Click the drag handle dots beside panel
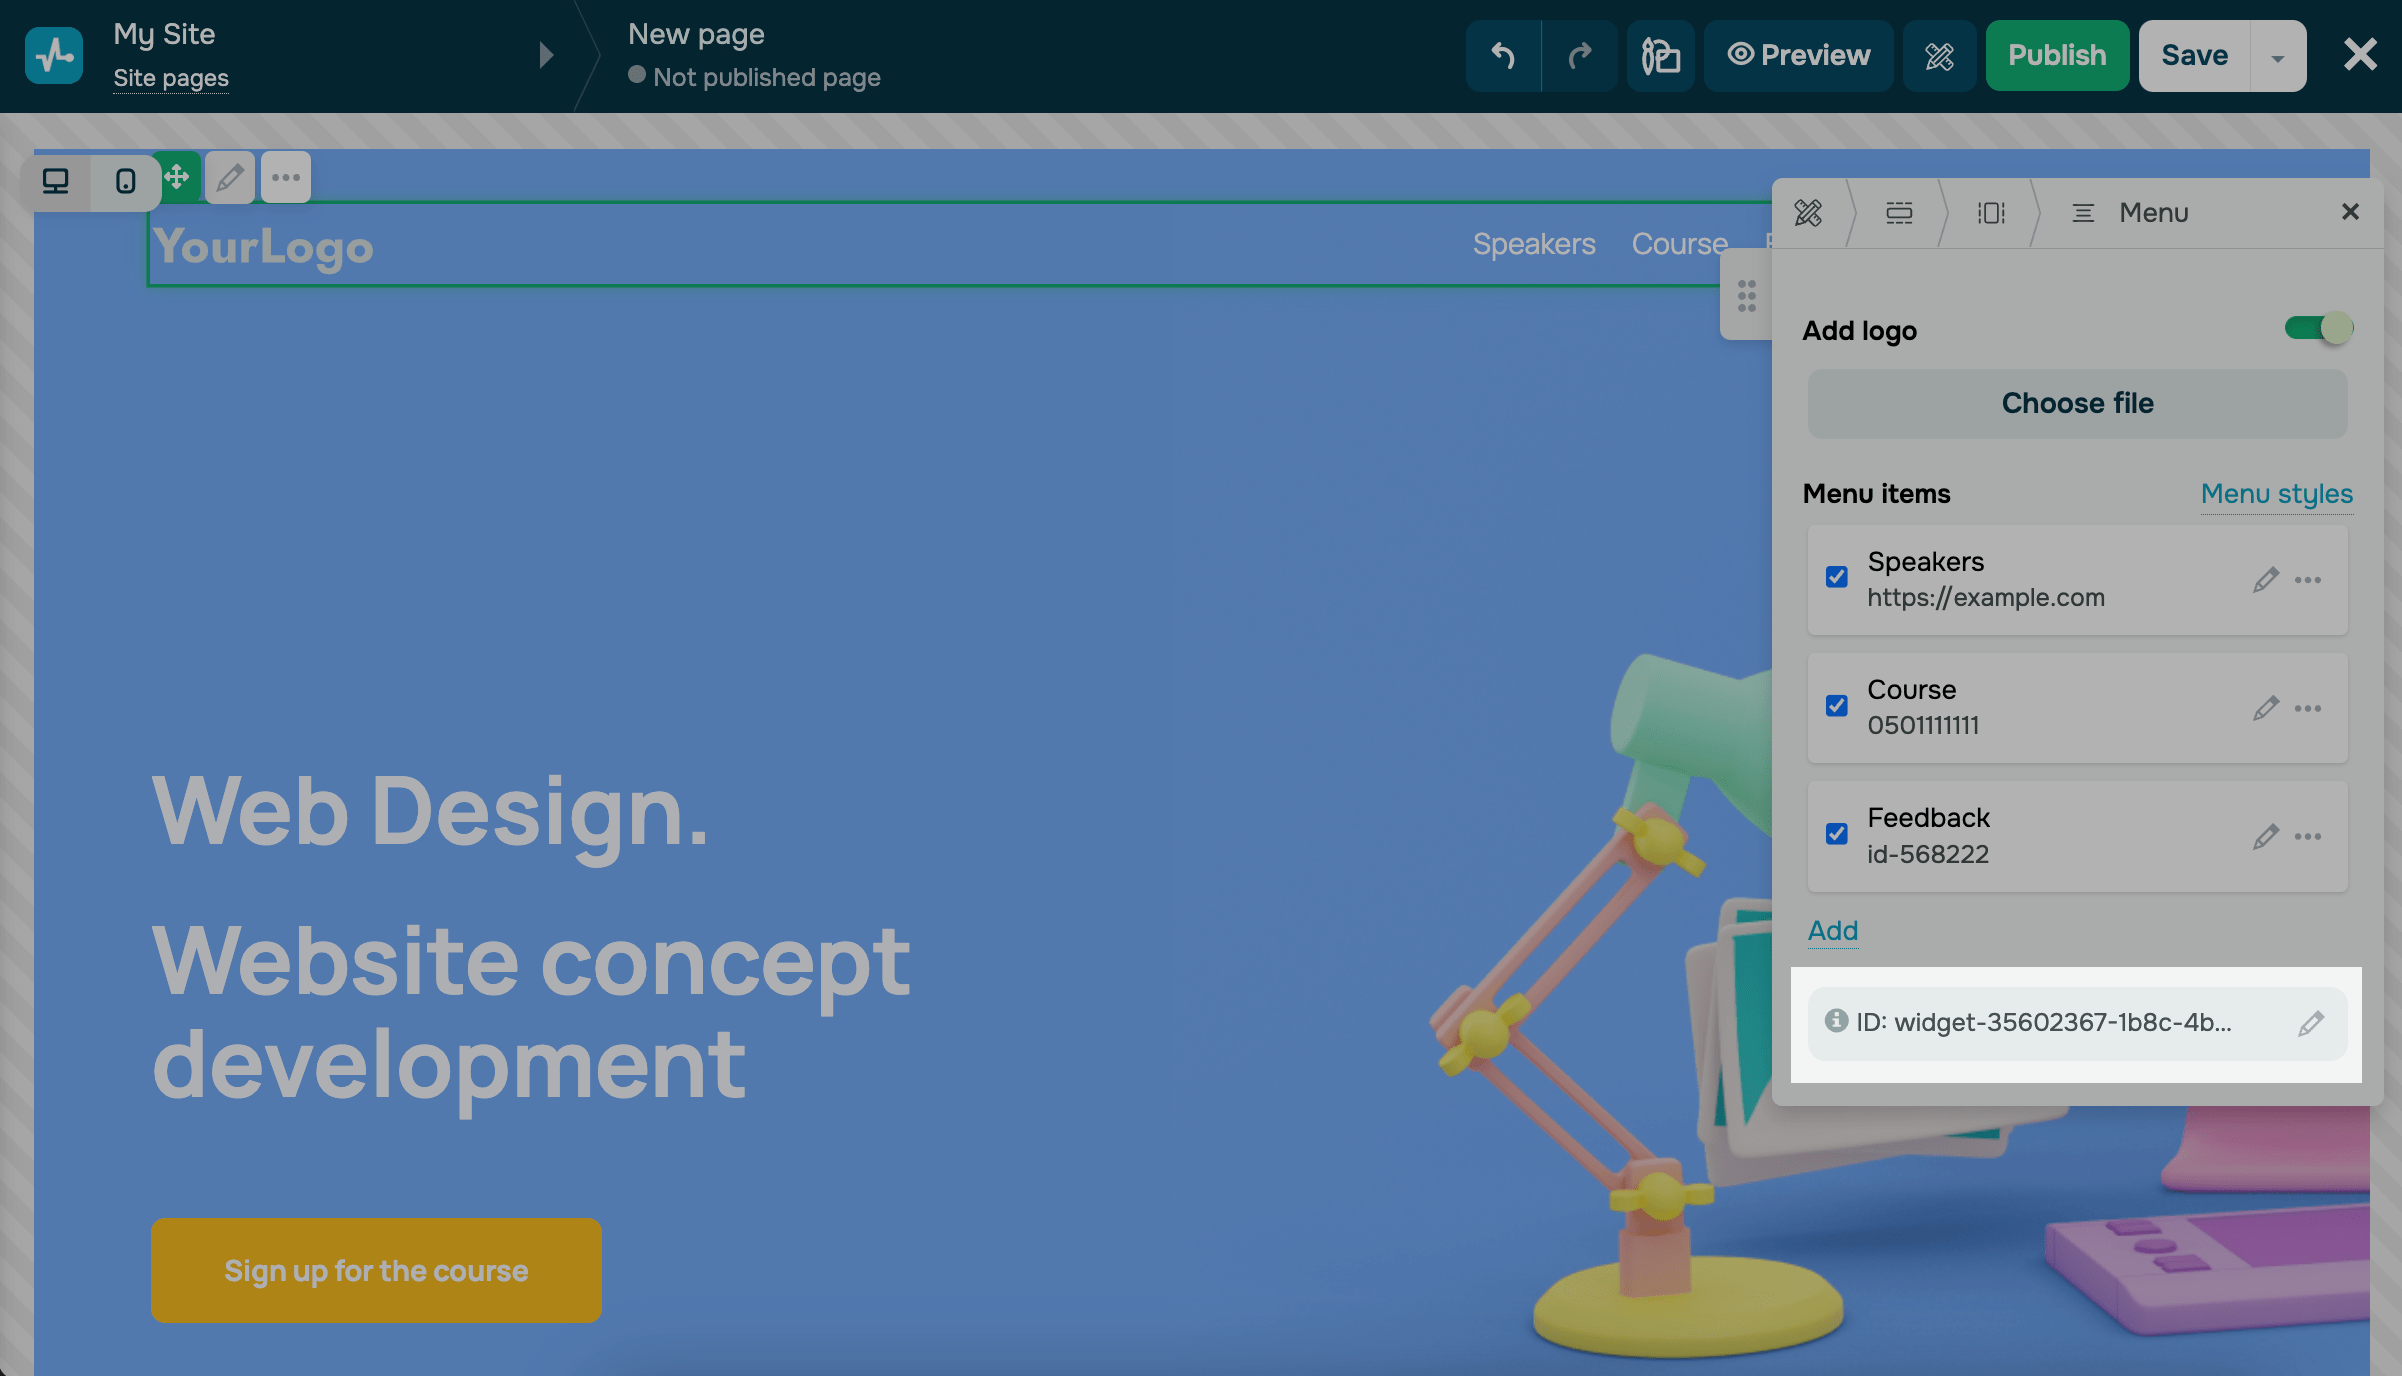2402x1376 pixels. coord(1746,296)
